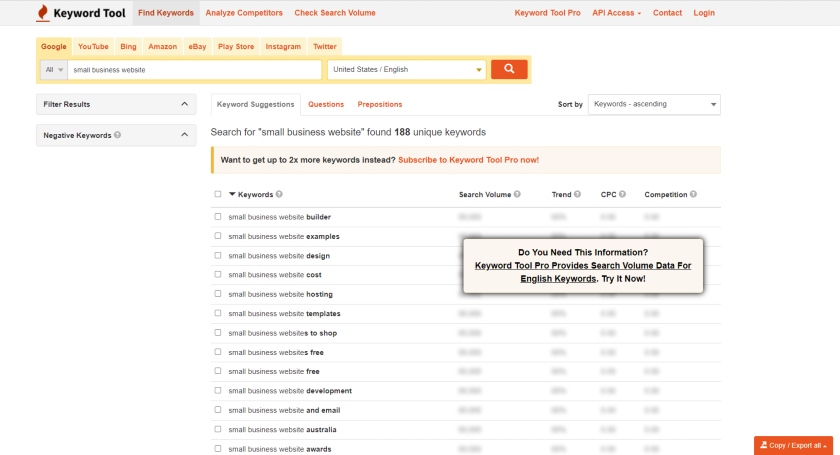Switch to the Bing tab
The image size is (840, 455).
coord(128,47)
